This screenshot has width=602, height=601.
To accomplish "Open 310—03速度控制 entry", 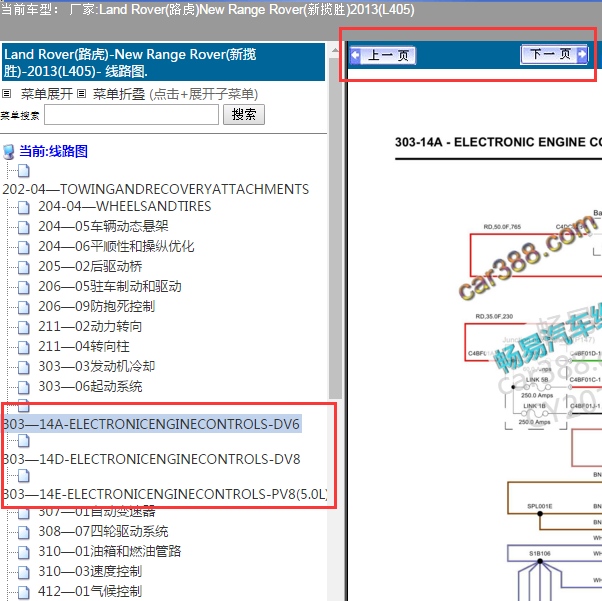I will [x=90, y=571].
